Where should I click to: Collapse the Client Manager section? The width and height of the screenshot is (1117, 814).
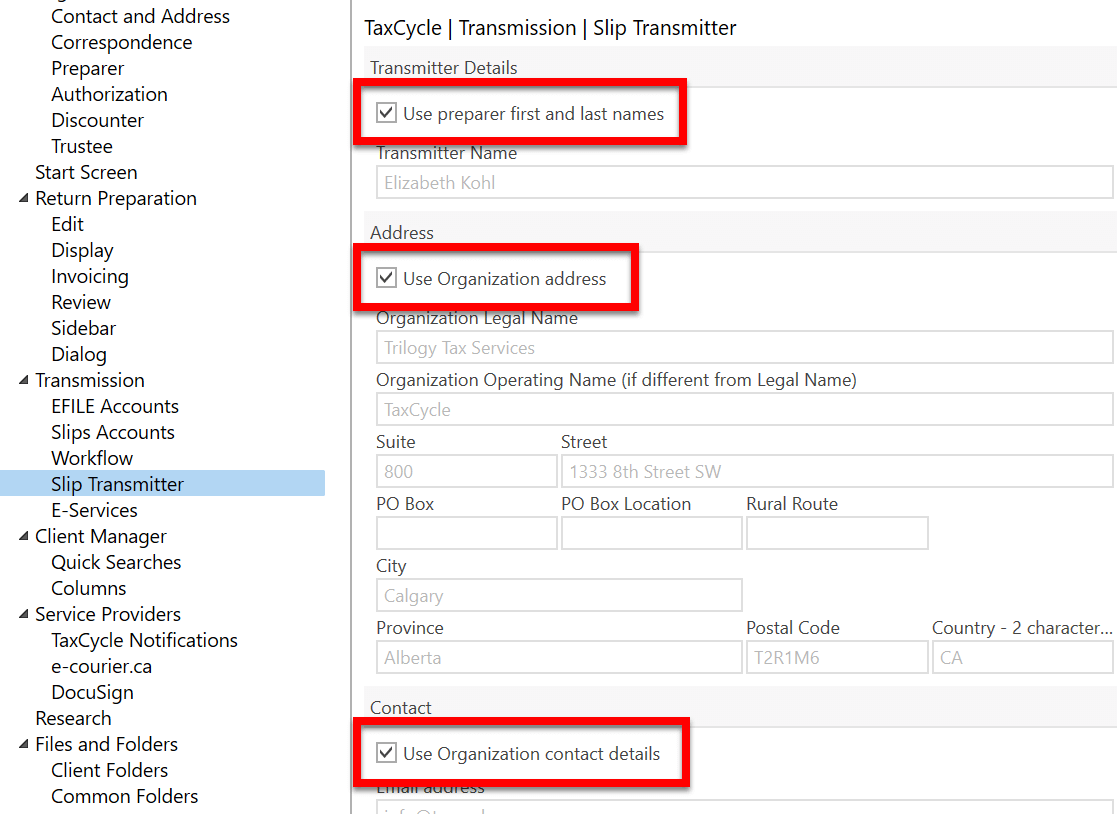(x=24, y=536)
